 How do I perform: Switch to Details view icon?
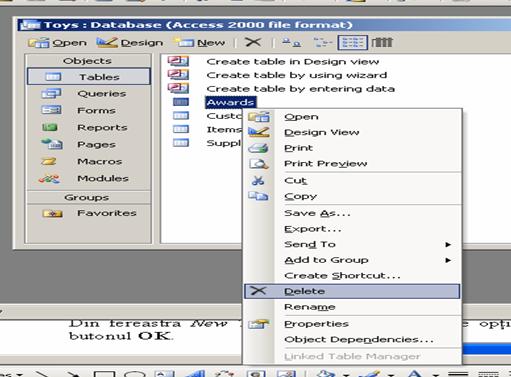click(382, 42)
